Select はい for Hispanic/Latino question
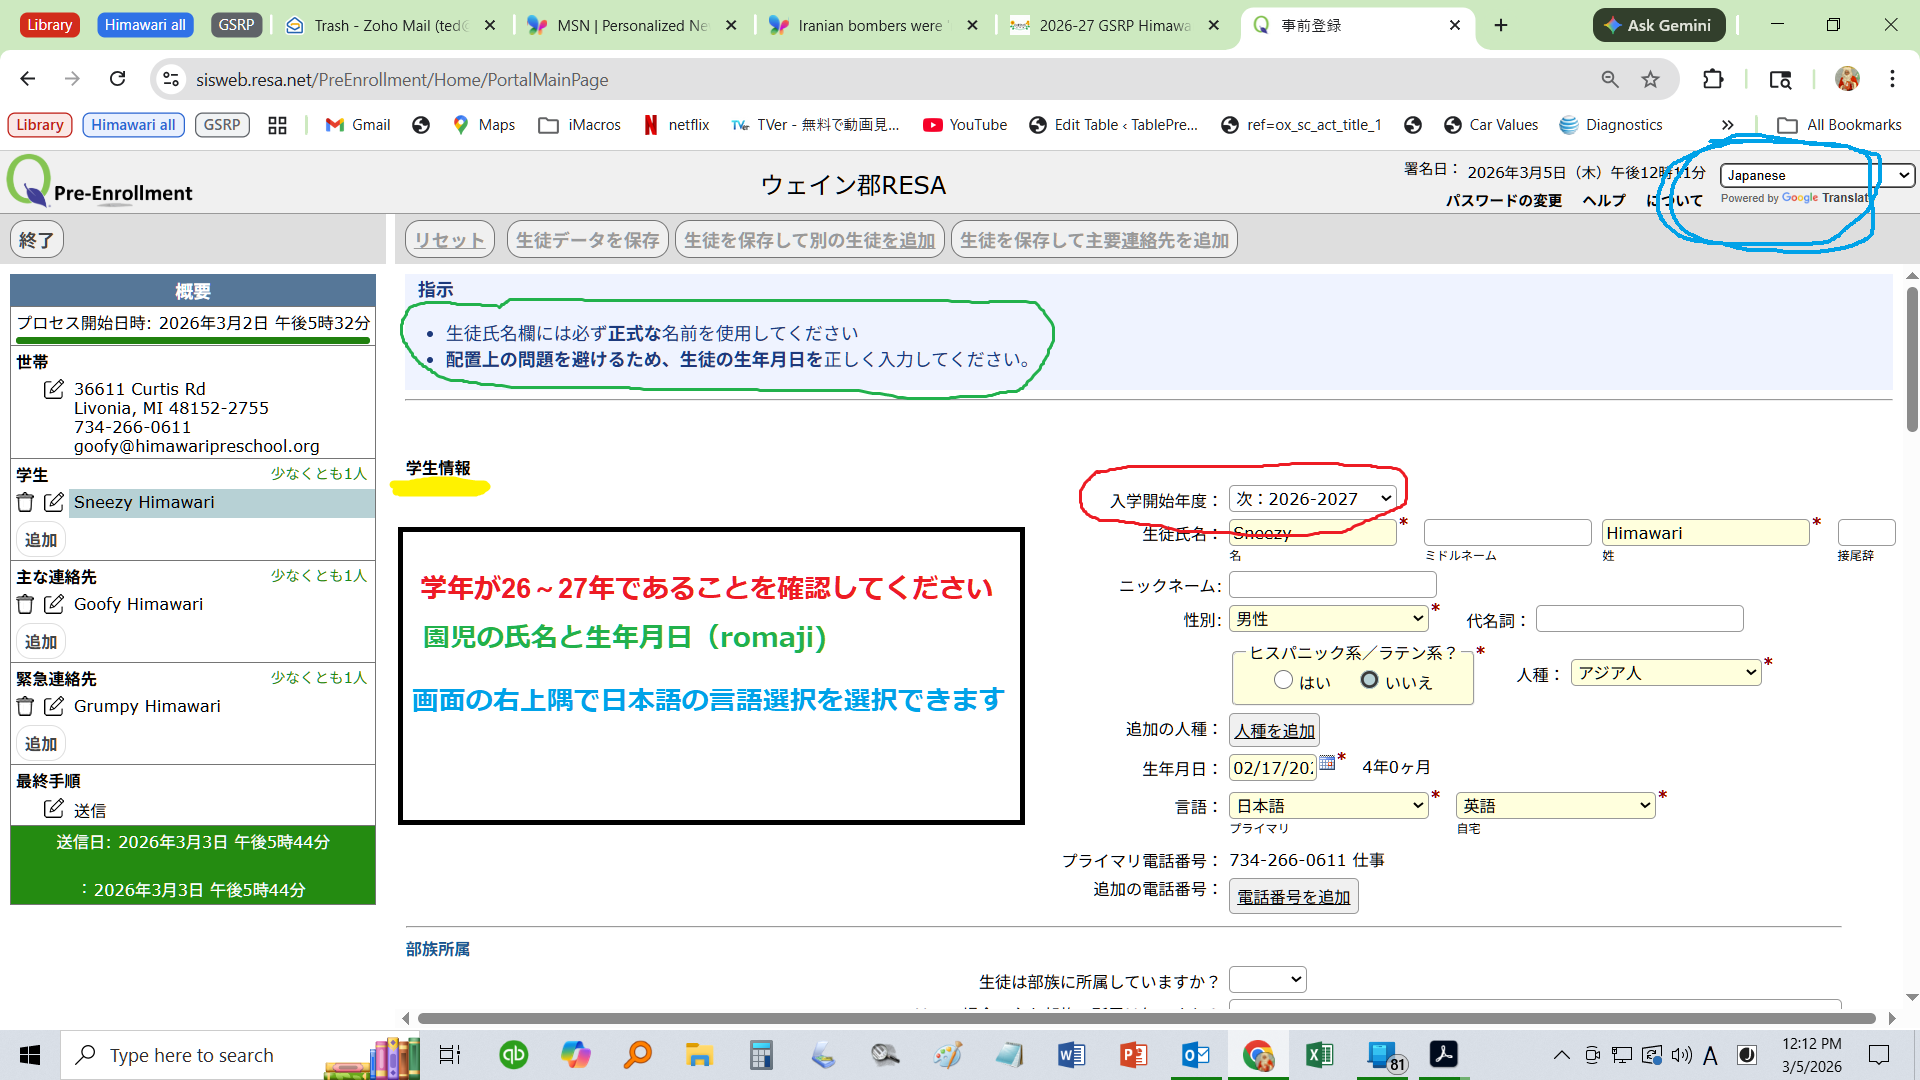Viewport: 1920px width, 1080px height. click(x=1284, y=680)
